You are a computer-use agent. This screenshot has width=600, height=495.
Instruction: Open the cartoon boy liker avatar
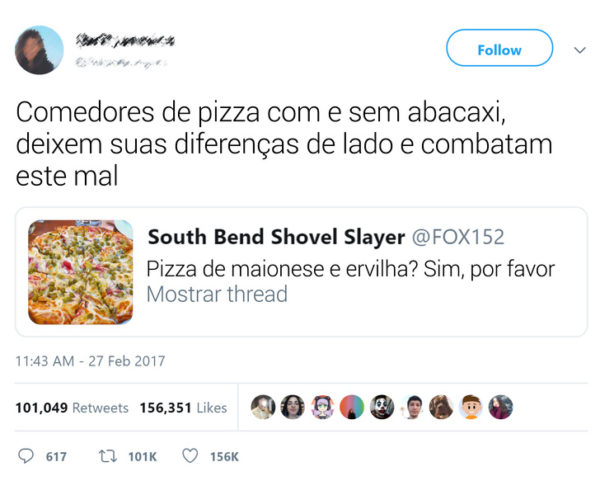coord(471,407)
